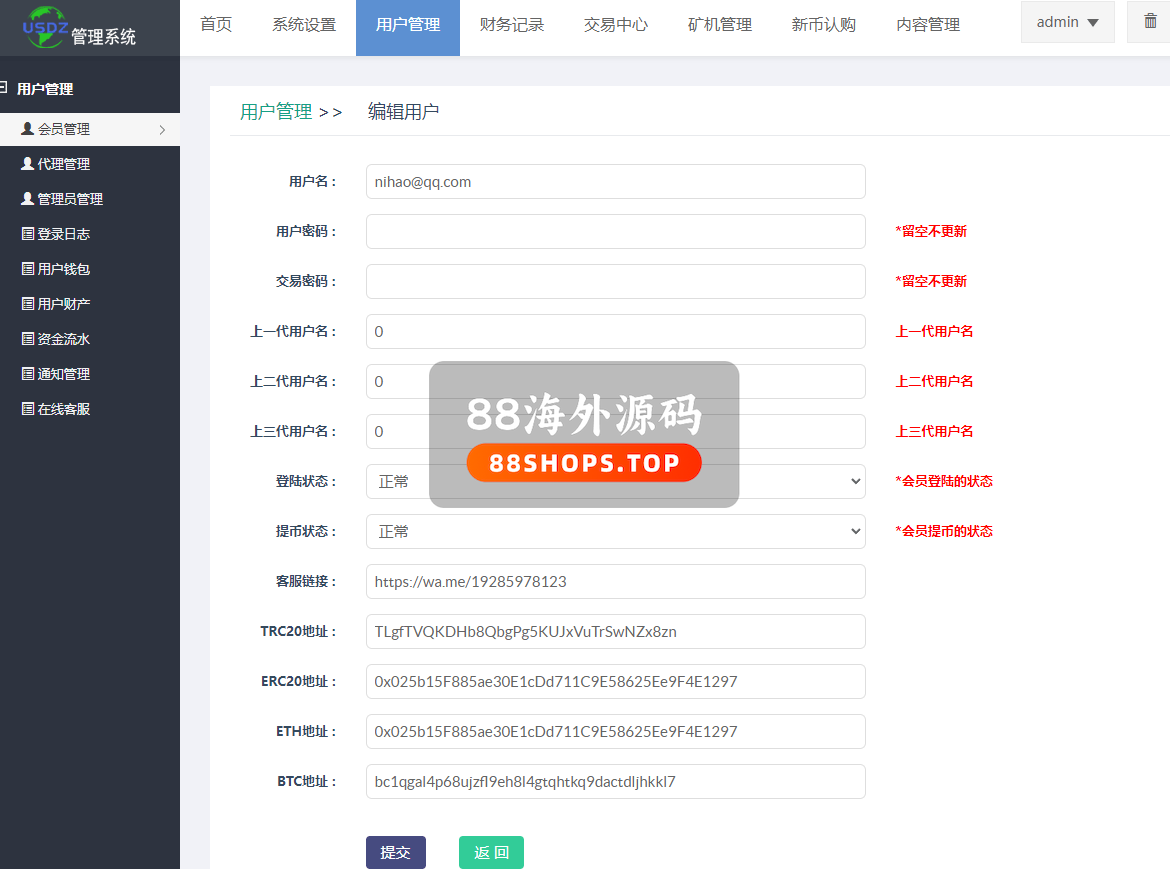Click the trash icon in top bar
This screenshot has width=1170, height=869.
[x=1150, y=22]
